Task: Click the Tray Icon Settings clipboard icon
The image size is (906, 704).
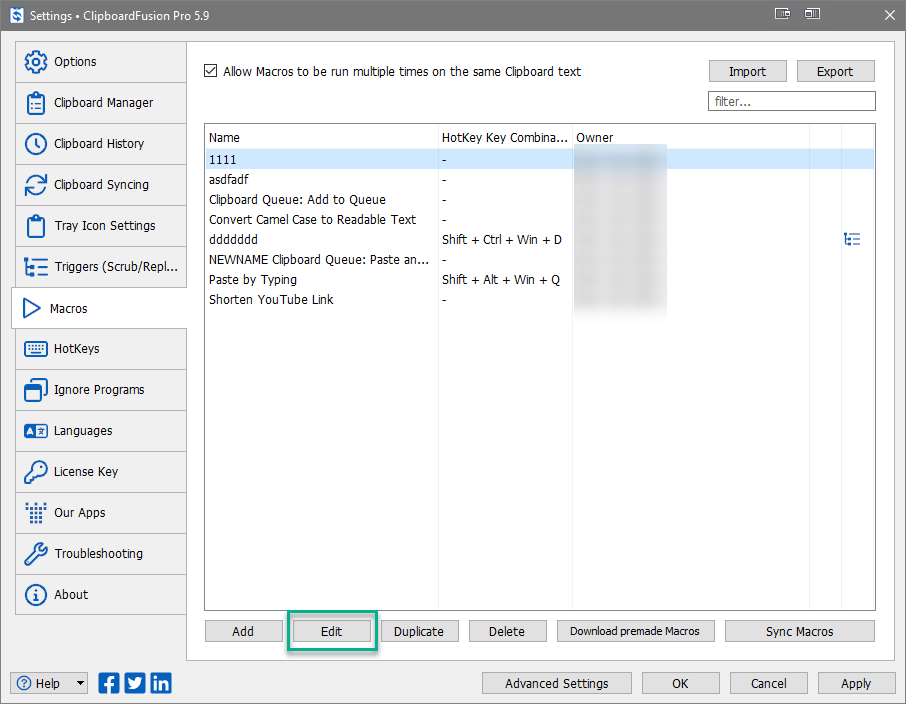Action: tap(36, 226)
